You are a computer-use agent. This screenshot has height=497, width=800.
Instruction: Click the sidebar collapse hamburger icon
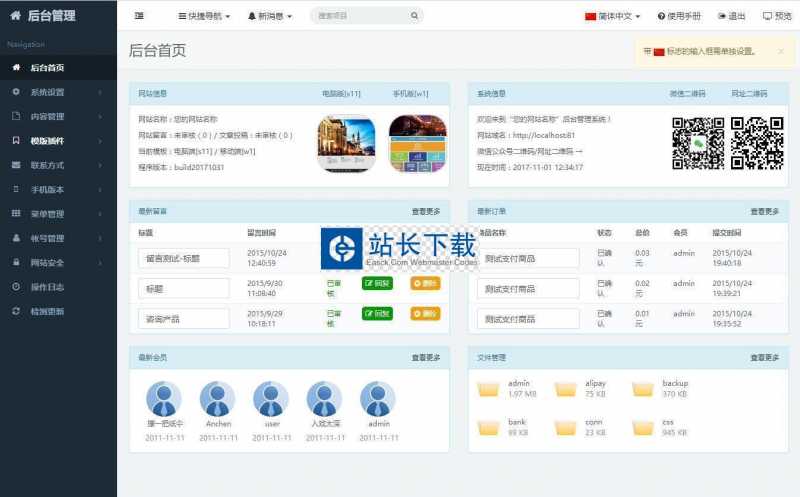139,16
